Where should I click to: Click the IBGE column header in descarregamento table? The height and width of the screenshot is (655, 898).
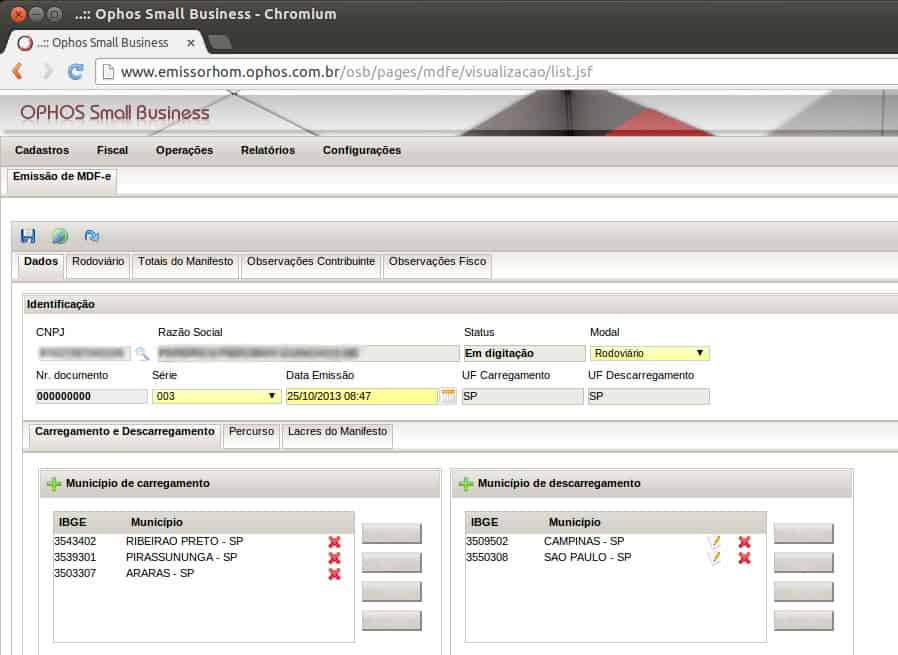(x=485, y=522)
